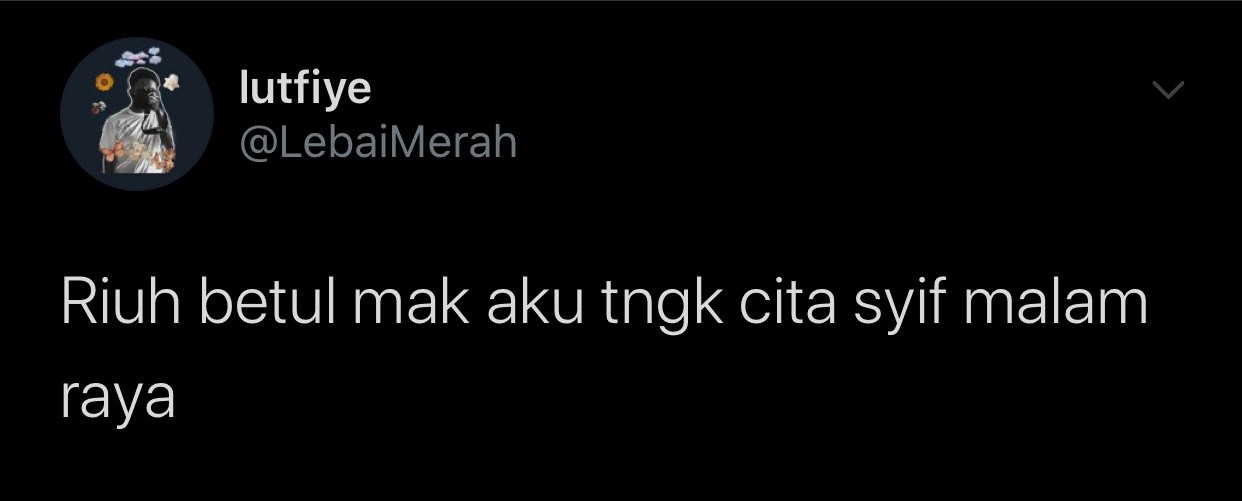The width and height of the screenshot is (1242, 501).
Task: Select the tweet text starting with Riuh
Action: tap(604, 352)
